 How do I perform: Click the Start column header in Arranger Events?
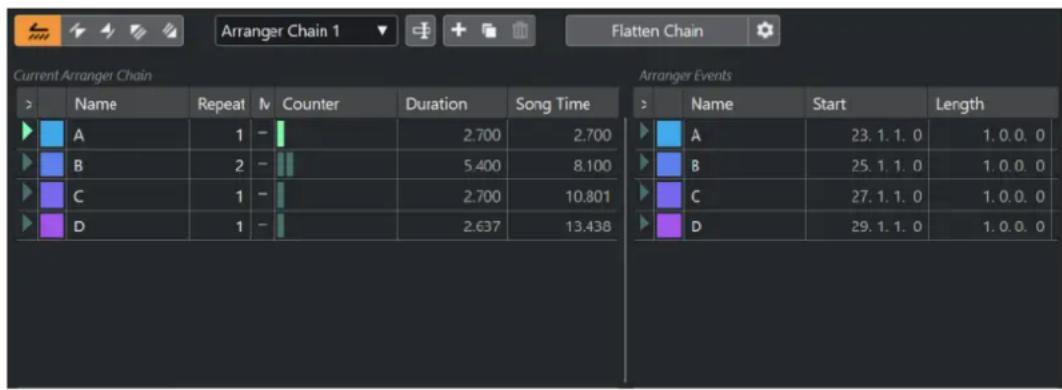(867, 104)
